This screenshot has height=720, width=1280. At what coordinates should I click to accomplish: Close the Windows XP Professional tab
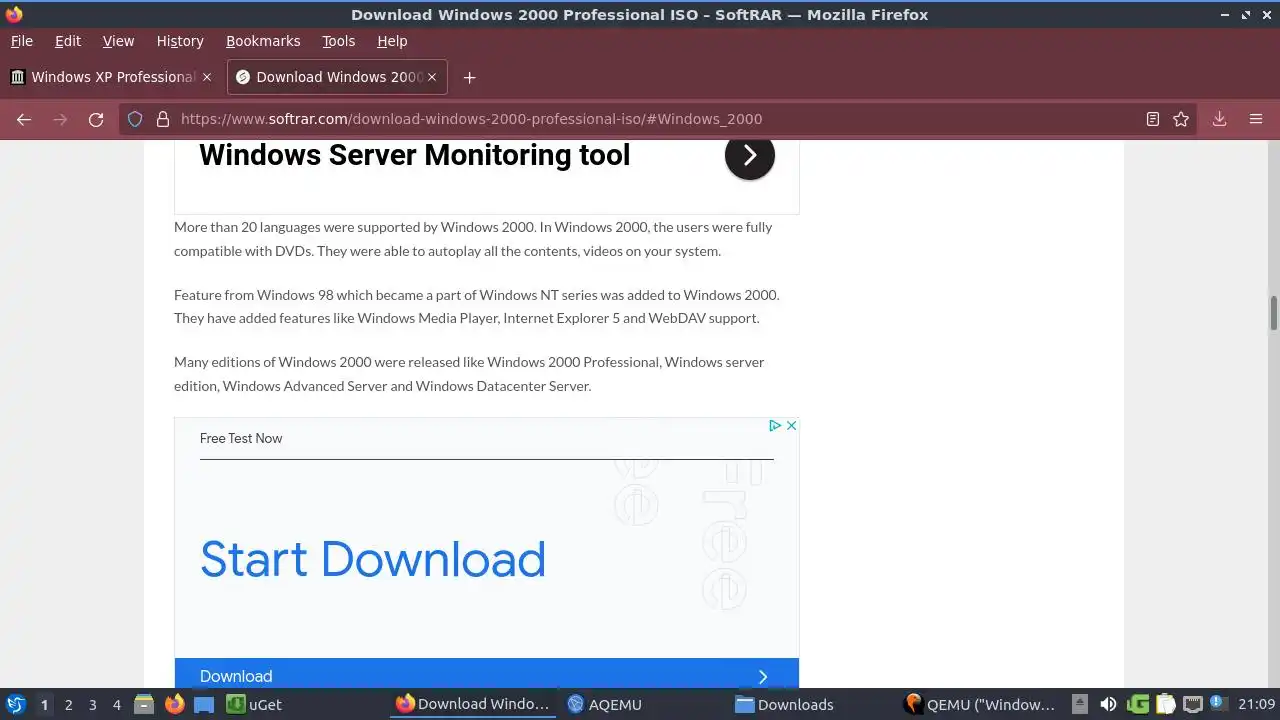click(x=207, y=77)
